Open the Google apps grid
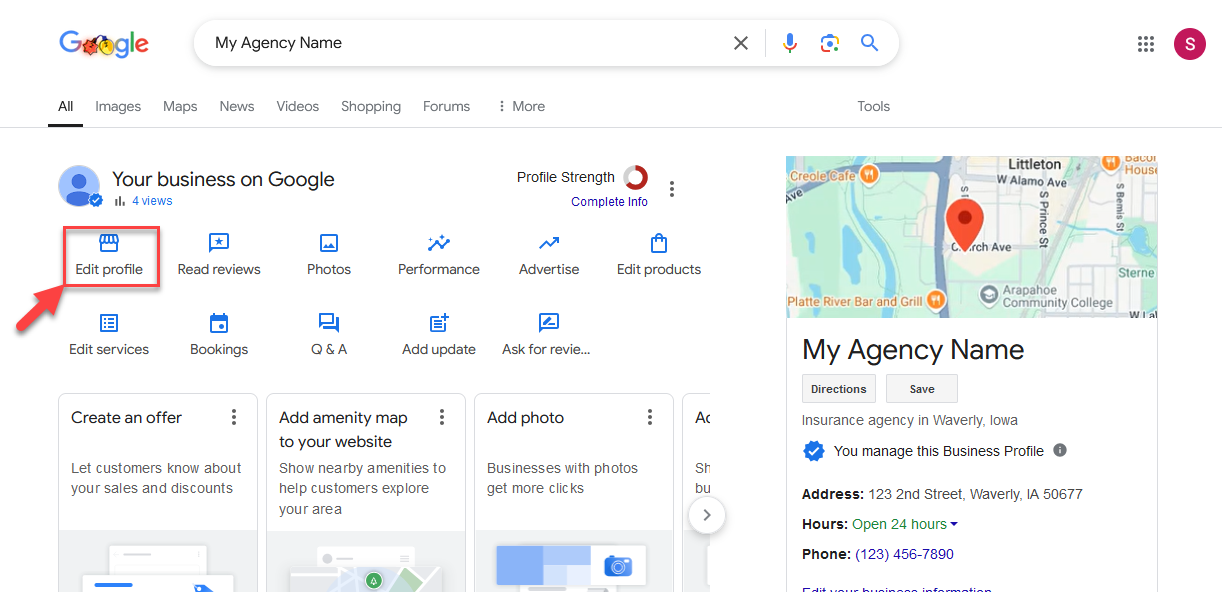This screenshot has height=592, width=1222. pos(1146,43)
